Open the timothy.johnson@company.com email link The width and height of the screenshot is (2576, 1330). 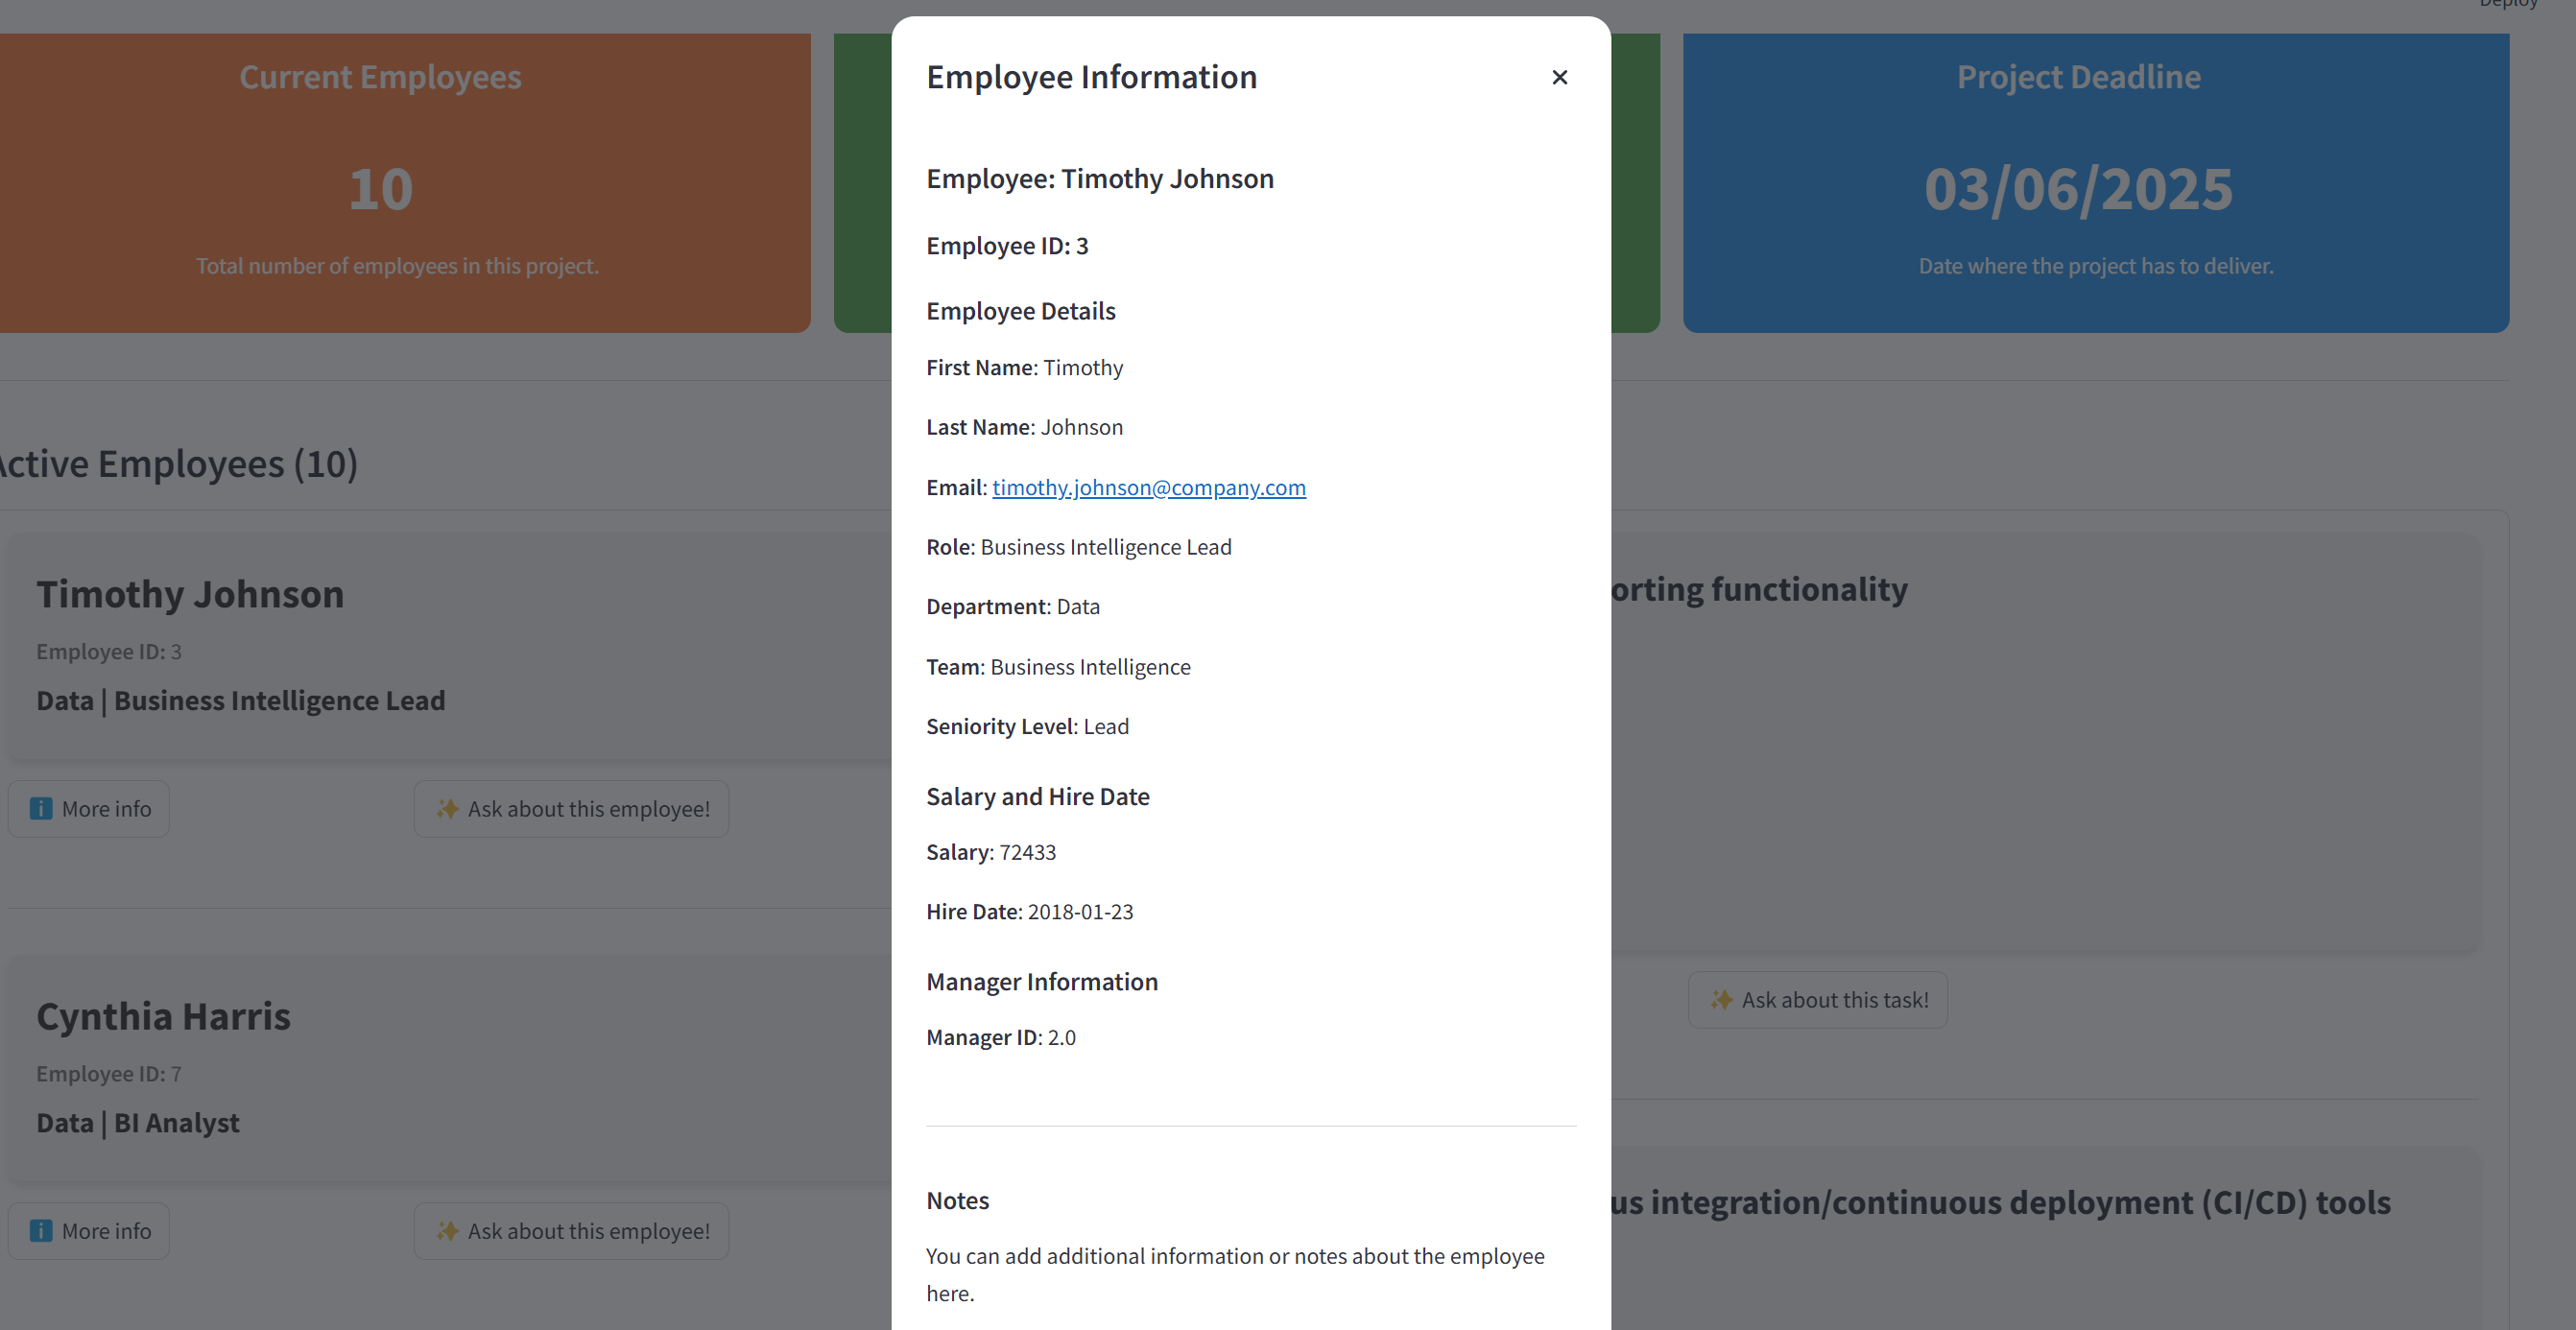[x=1148, y=487]
